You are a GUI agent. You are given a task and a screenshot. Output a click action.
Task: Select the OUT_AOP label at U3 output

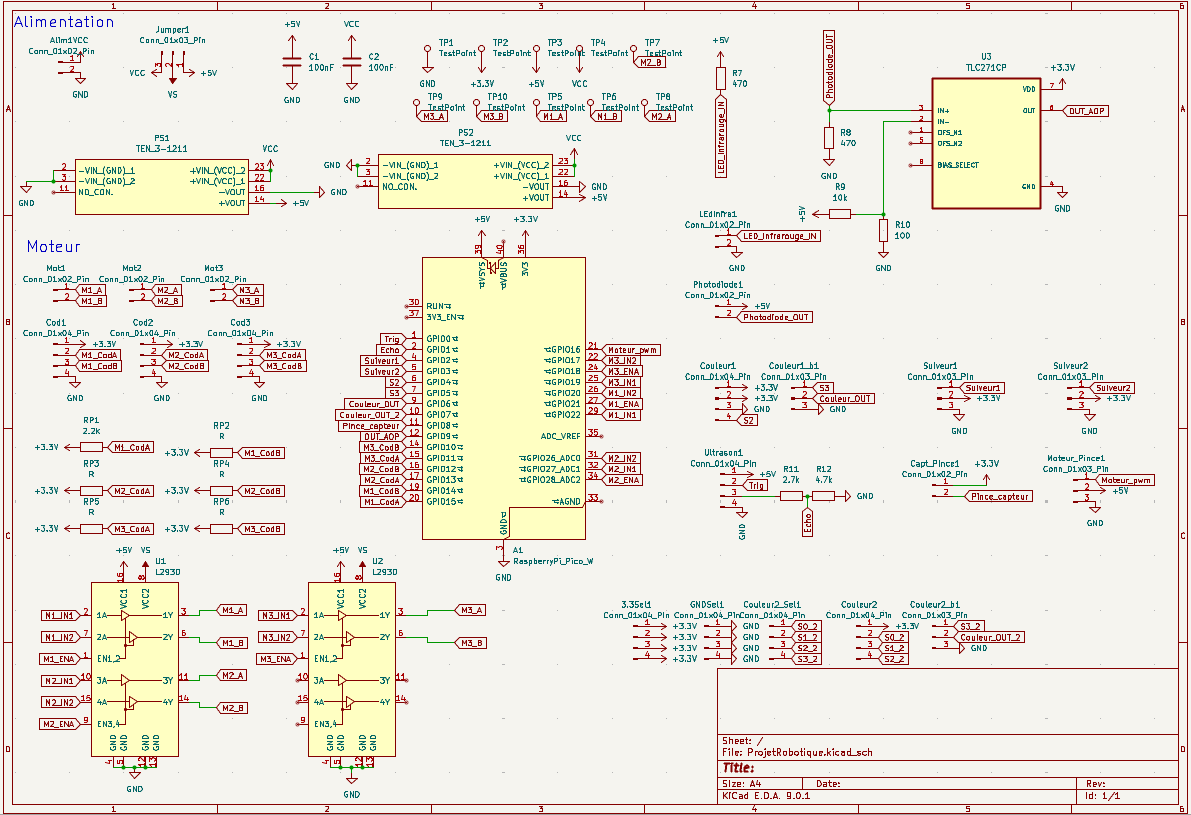[x=1086, y=110]
